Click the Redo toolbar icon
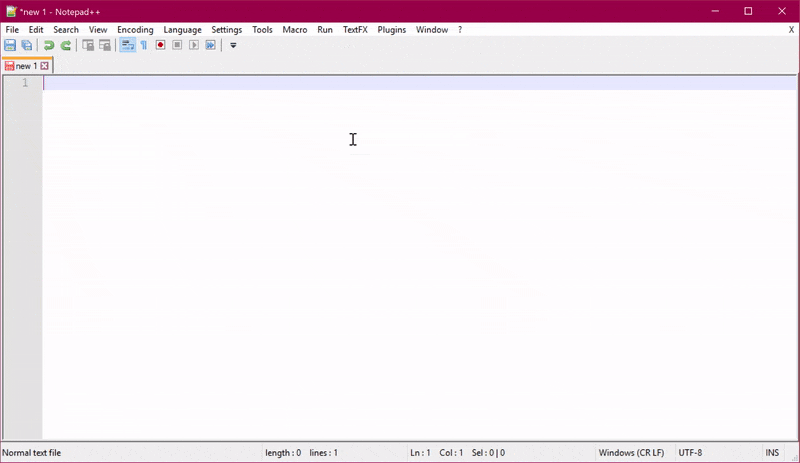This screenshot has height=463, width=800. (x=66, y=45)
